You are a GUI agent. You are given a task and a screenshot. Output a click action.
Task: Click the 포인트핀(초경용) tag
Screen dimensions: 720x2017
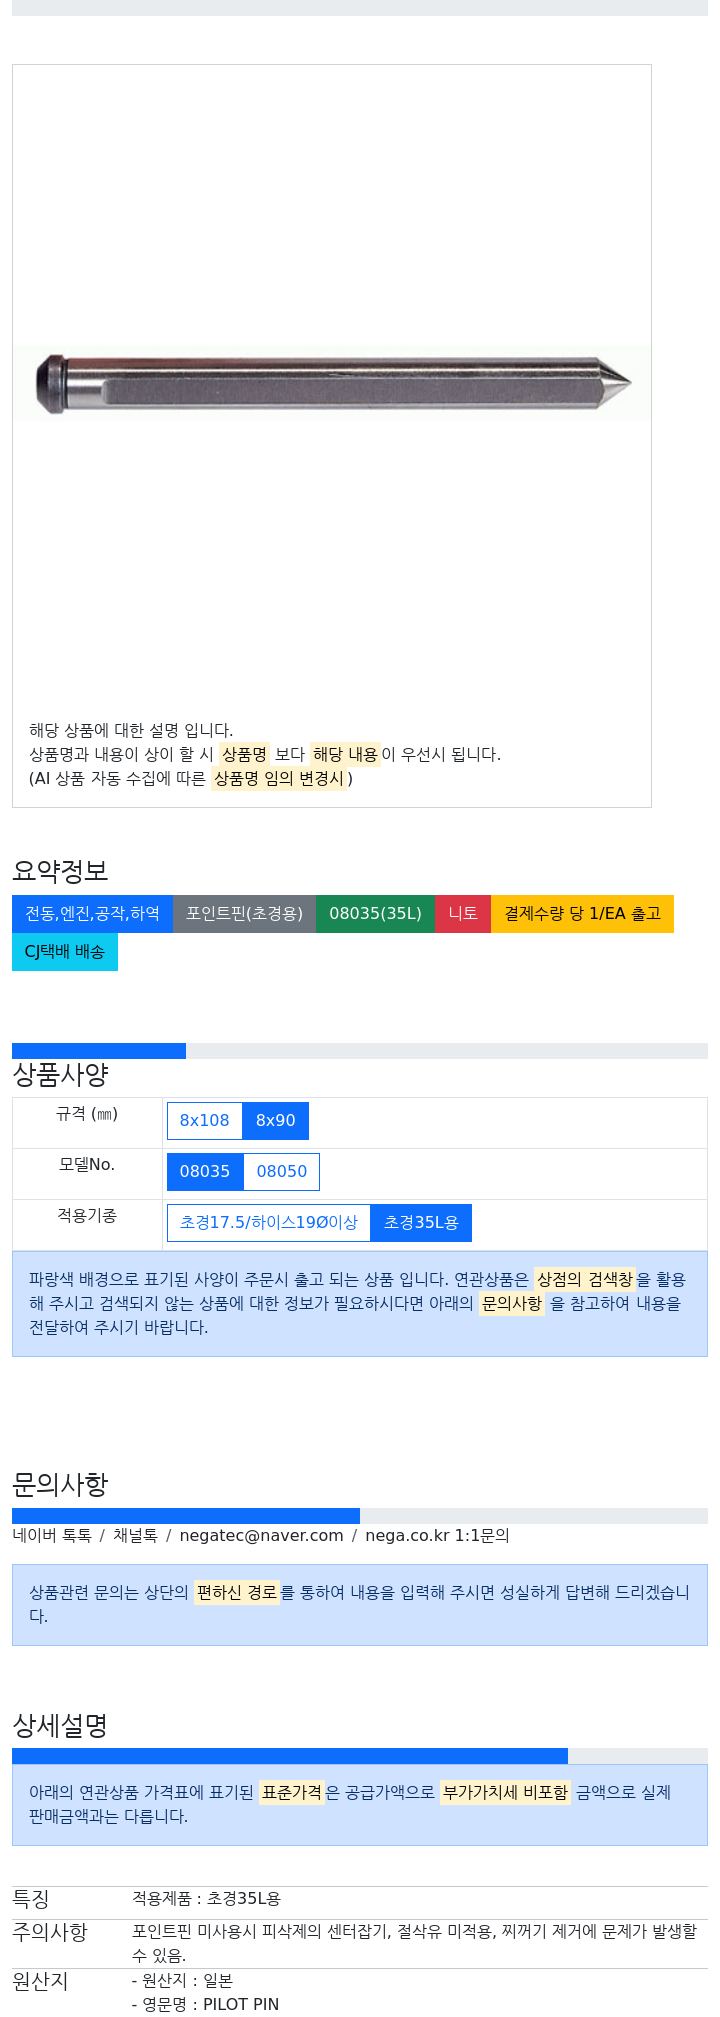[244, 913]
